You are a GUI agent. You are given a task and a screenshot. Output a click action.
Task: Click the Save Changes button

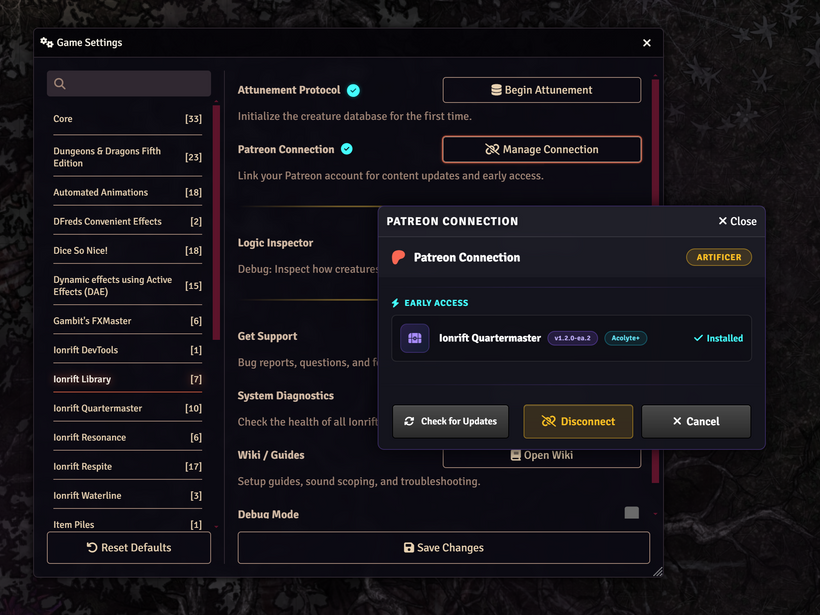pos(443,547)
